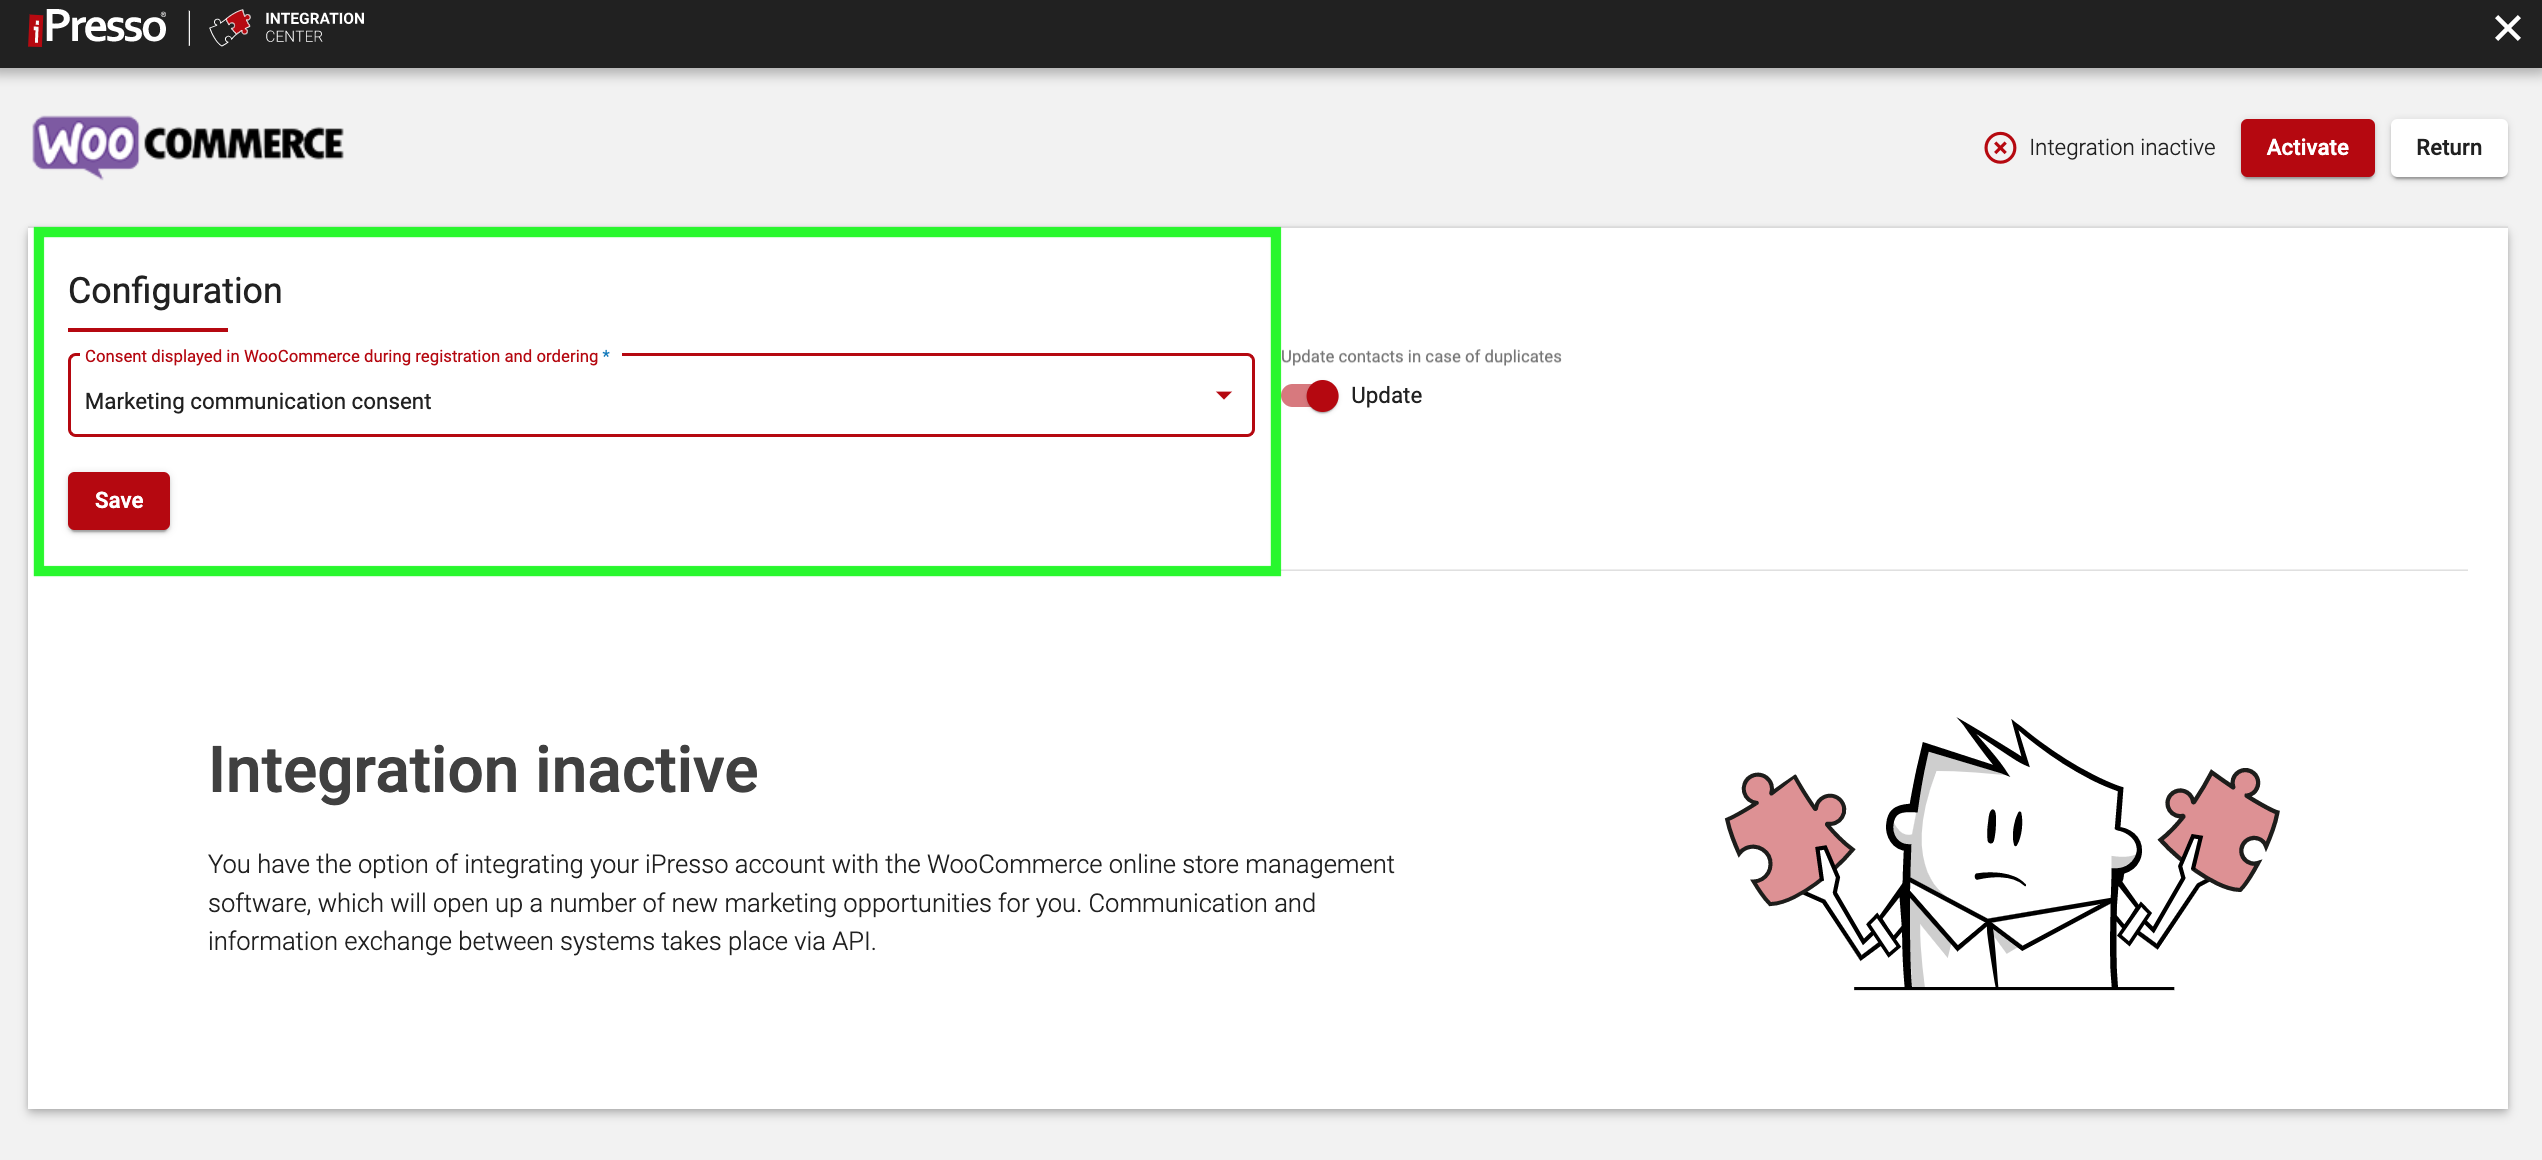This screenshot has width=2542, height=1160.
Task: Save the configuration
Action: (x=119, y=500)
